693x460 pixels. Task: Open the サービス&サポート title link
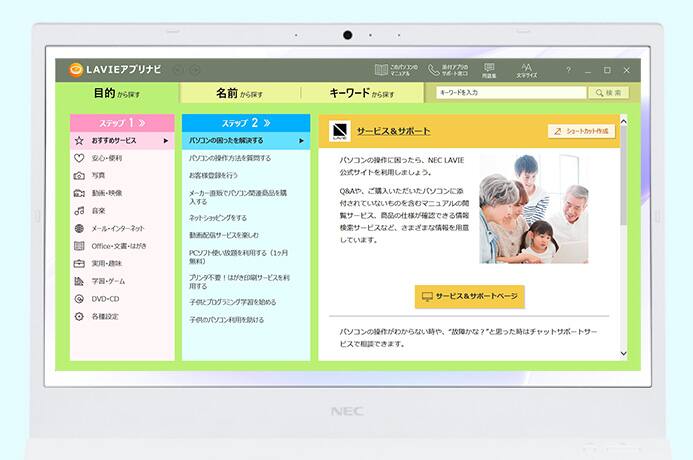393,131
